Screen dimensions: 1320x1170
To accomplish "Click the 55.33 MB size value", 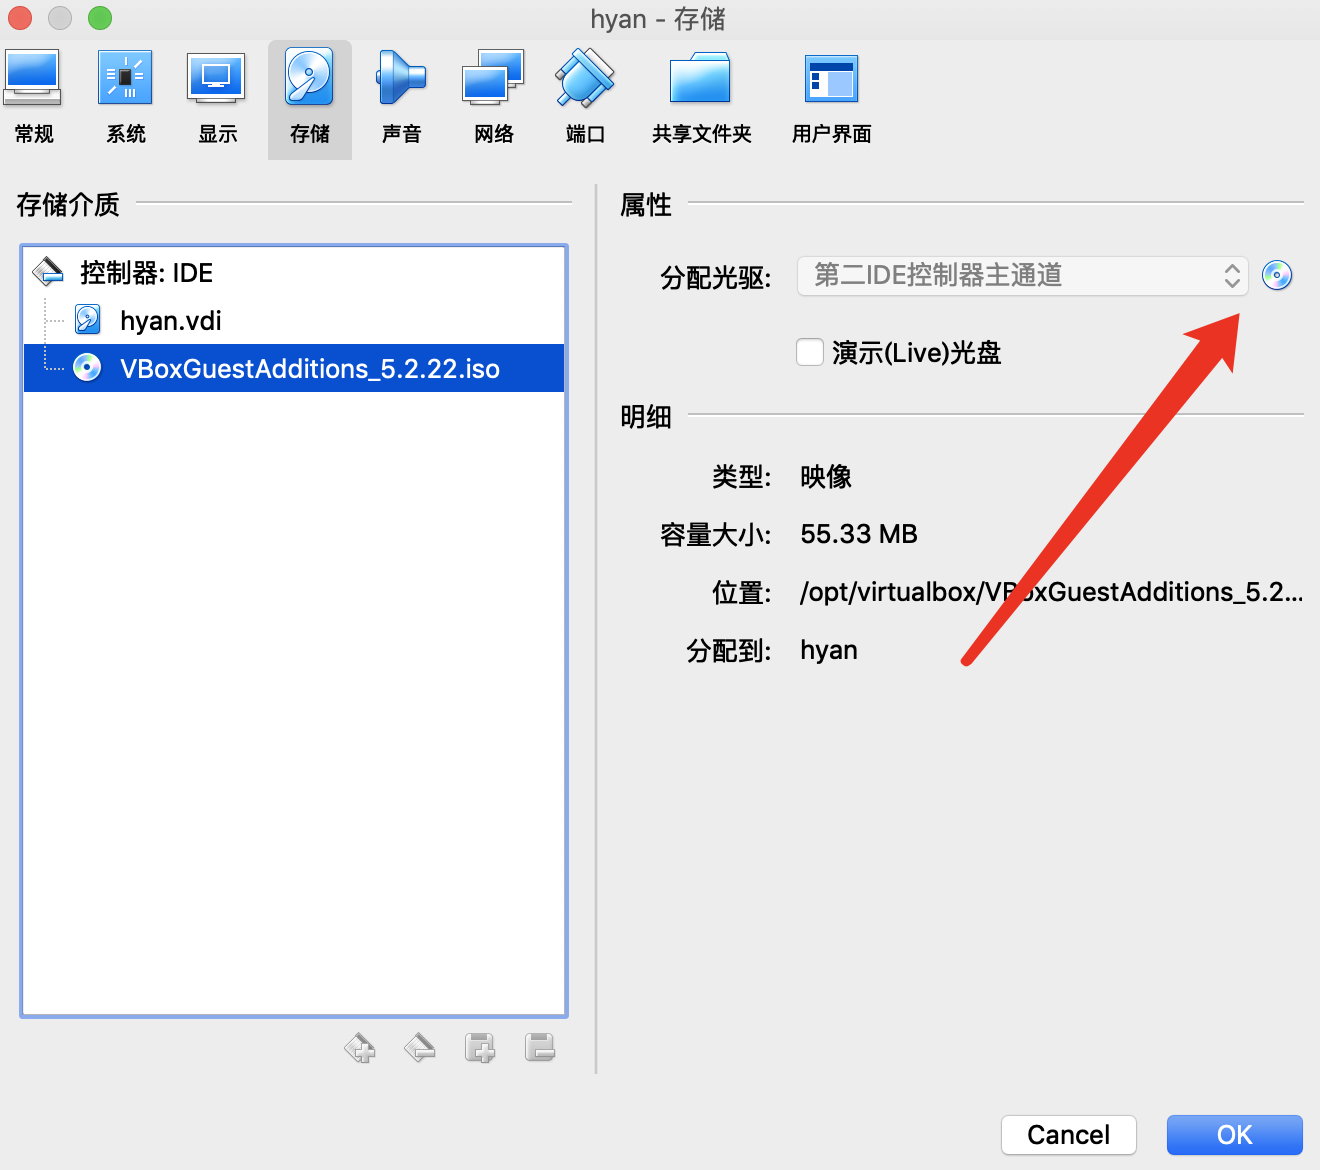I will click(859, 534).
